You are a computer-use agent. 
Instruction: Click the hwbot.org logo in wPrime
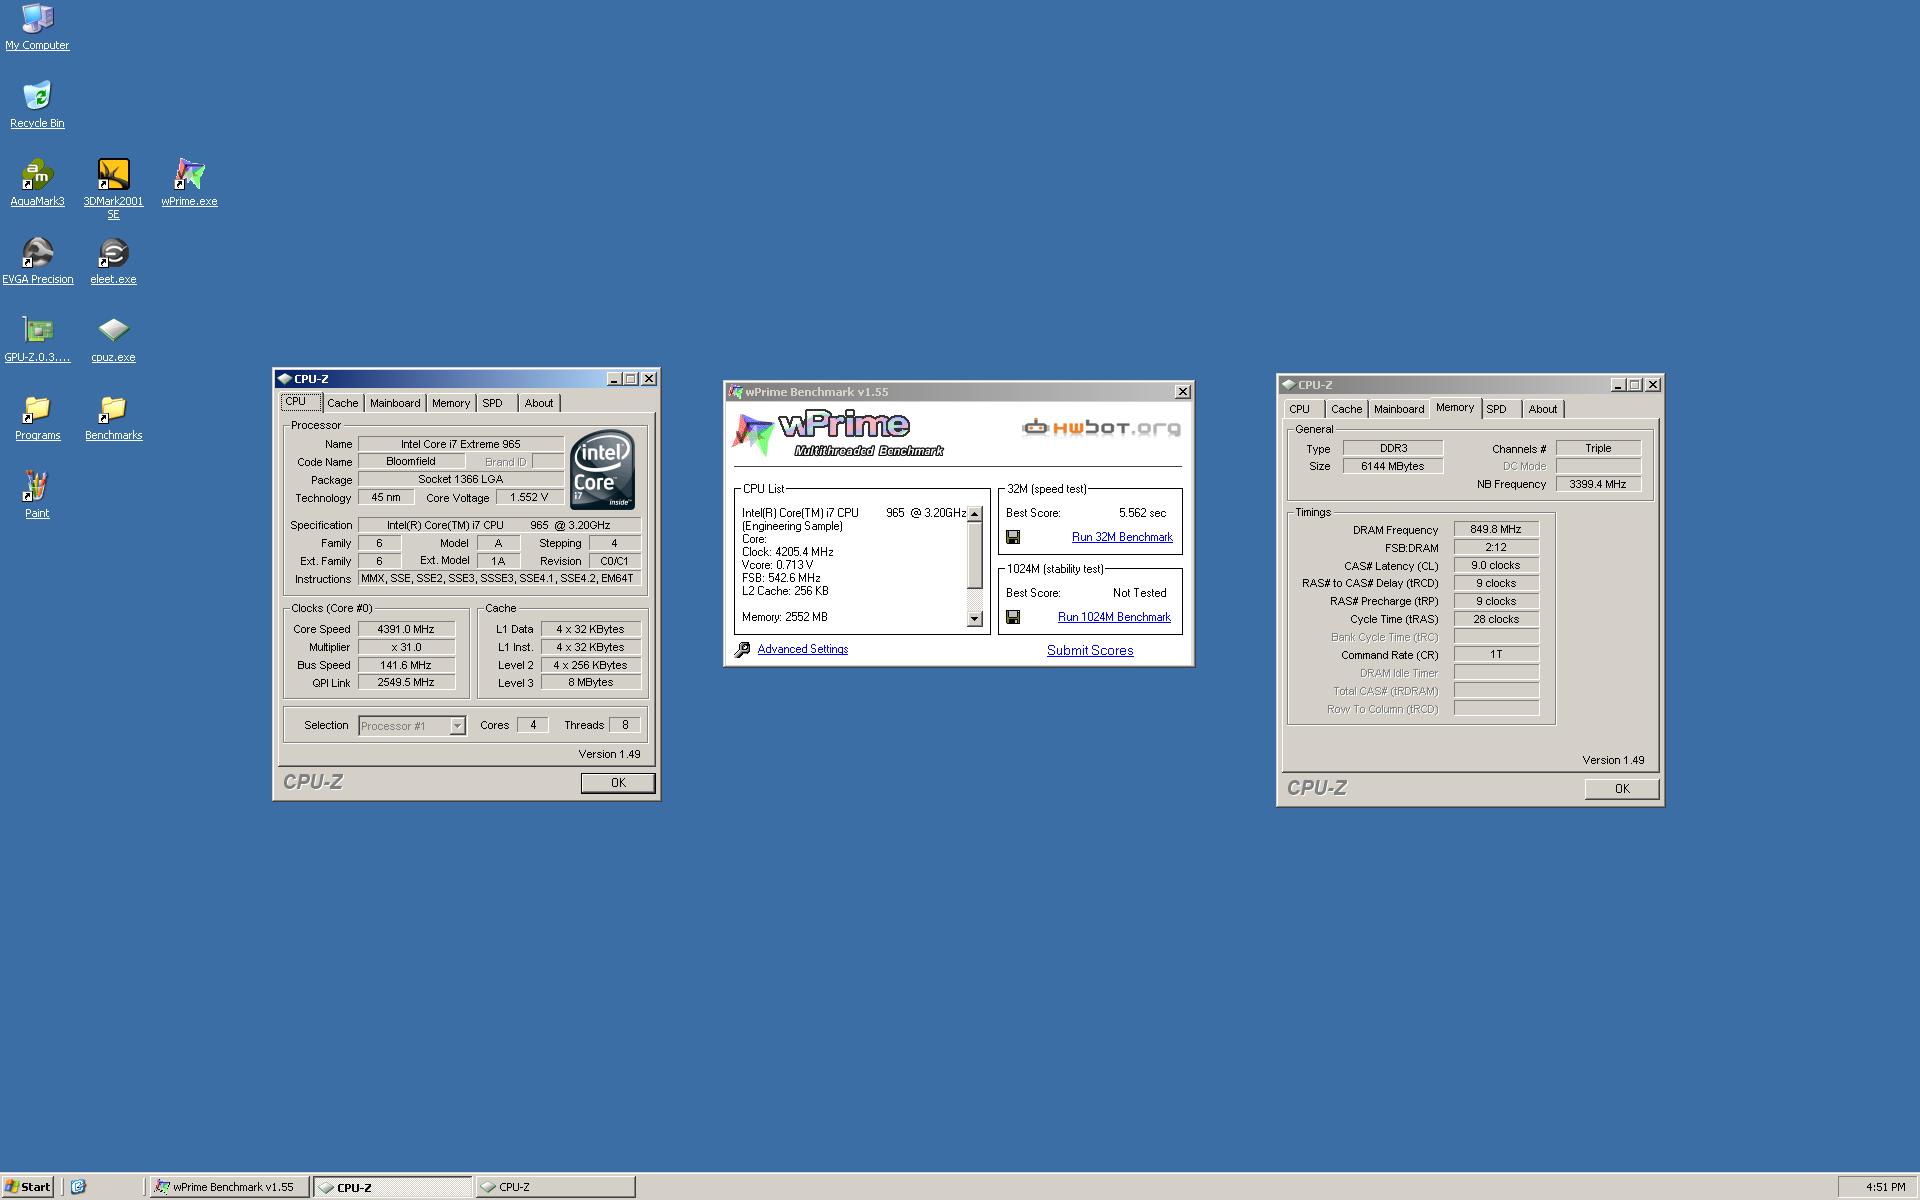coord(1100,428)
